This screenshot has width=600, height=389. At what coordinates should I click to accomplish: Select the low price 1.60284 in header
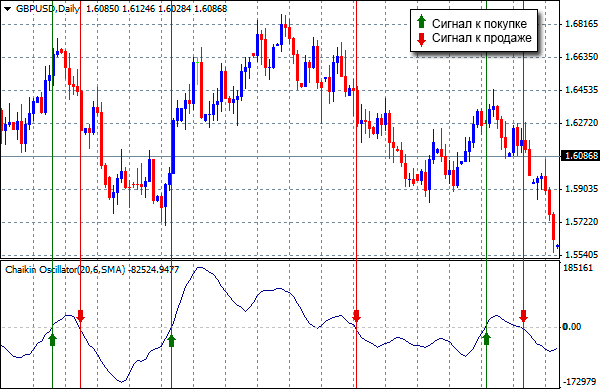pyautogui.click(x=174, y=8)
